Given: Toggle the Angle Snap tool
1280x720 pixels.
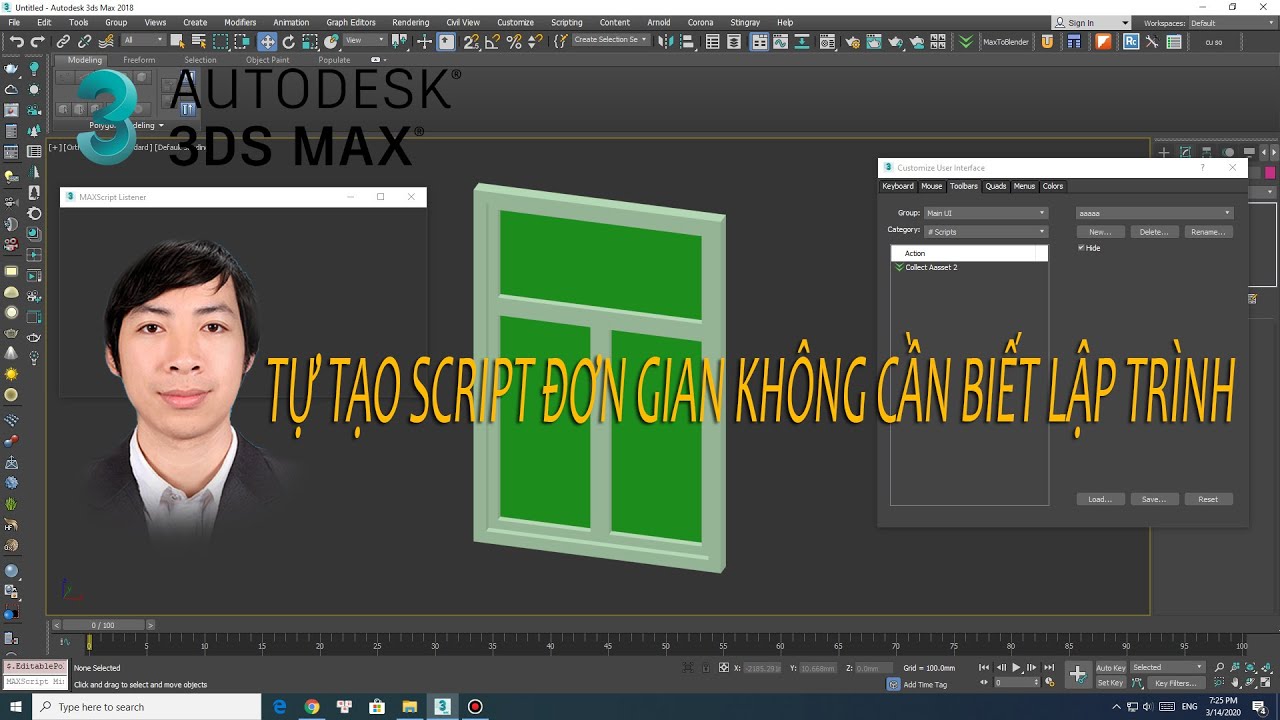Looking at the screenshot, I should (493, 41).
